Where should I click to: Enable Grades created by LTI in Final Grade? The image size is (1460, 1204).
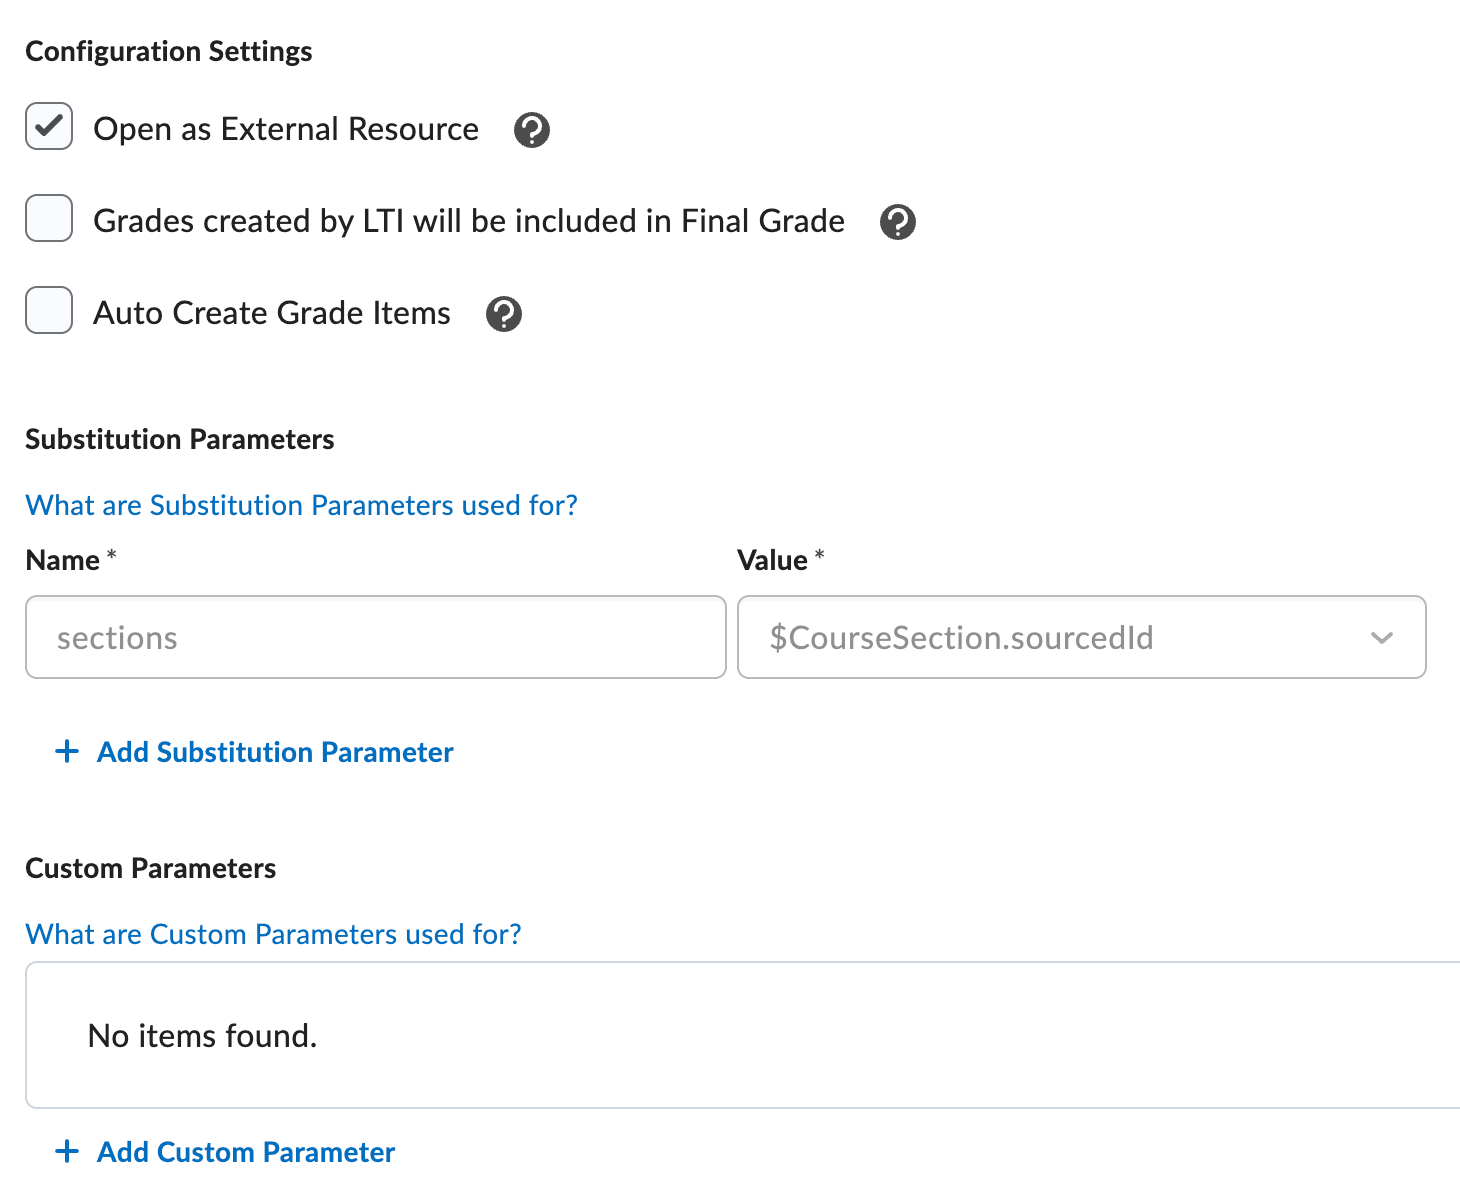(x=49, y=218)
